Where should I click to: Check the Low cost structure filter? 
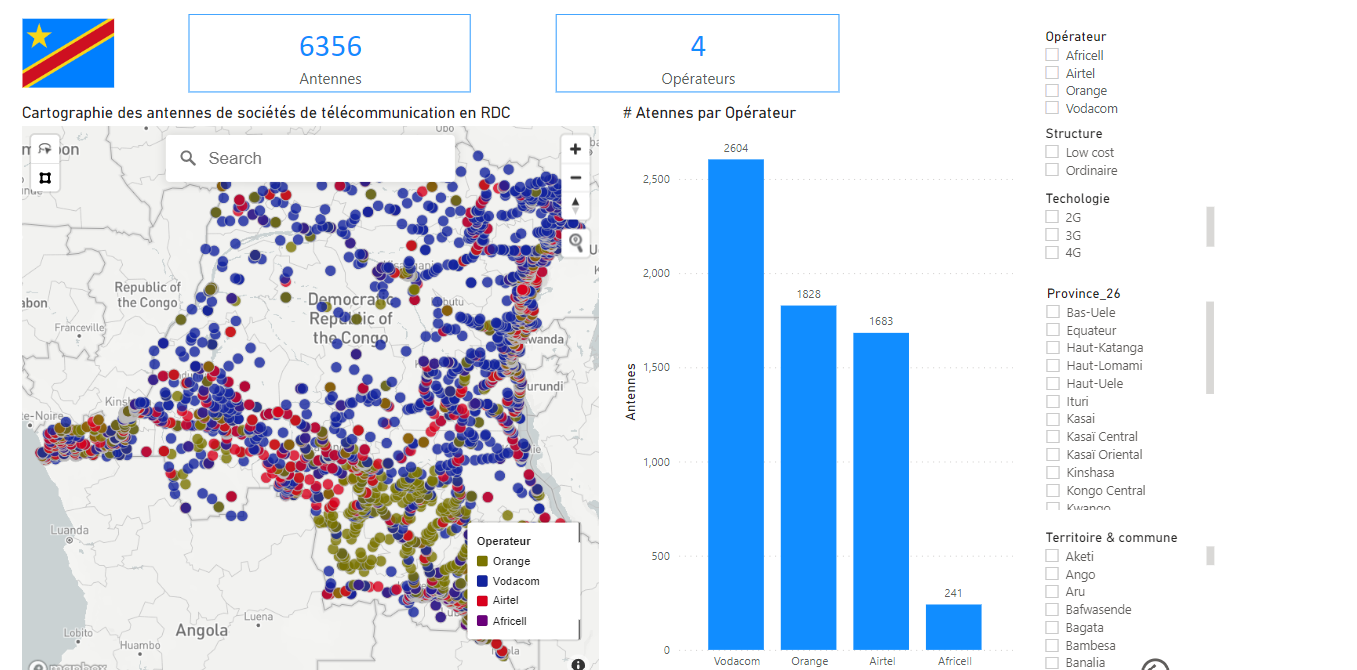[x=1052, y=152]
